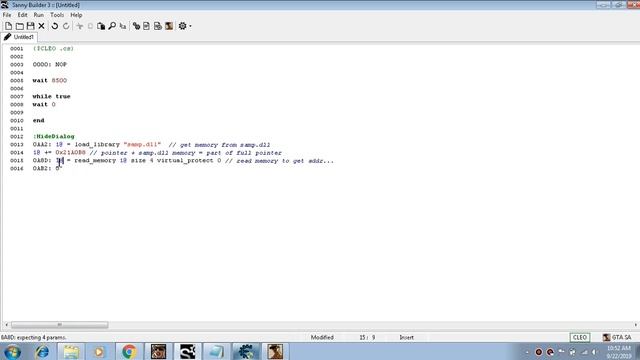The image size is (640, 360).
Task: Open the notepad-like taskbar app
Action: (216, 351)
